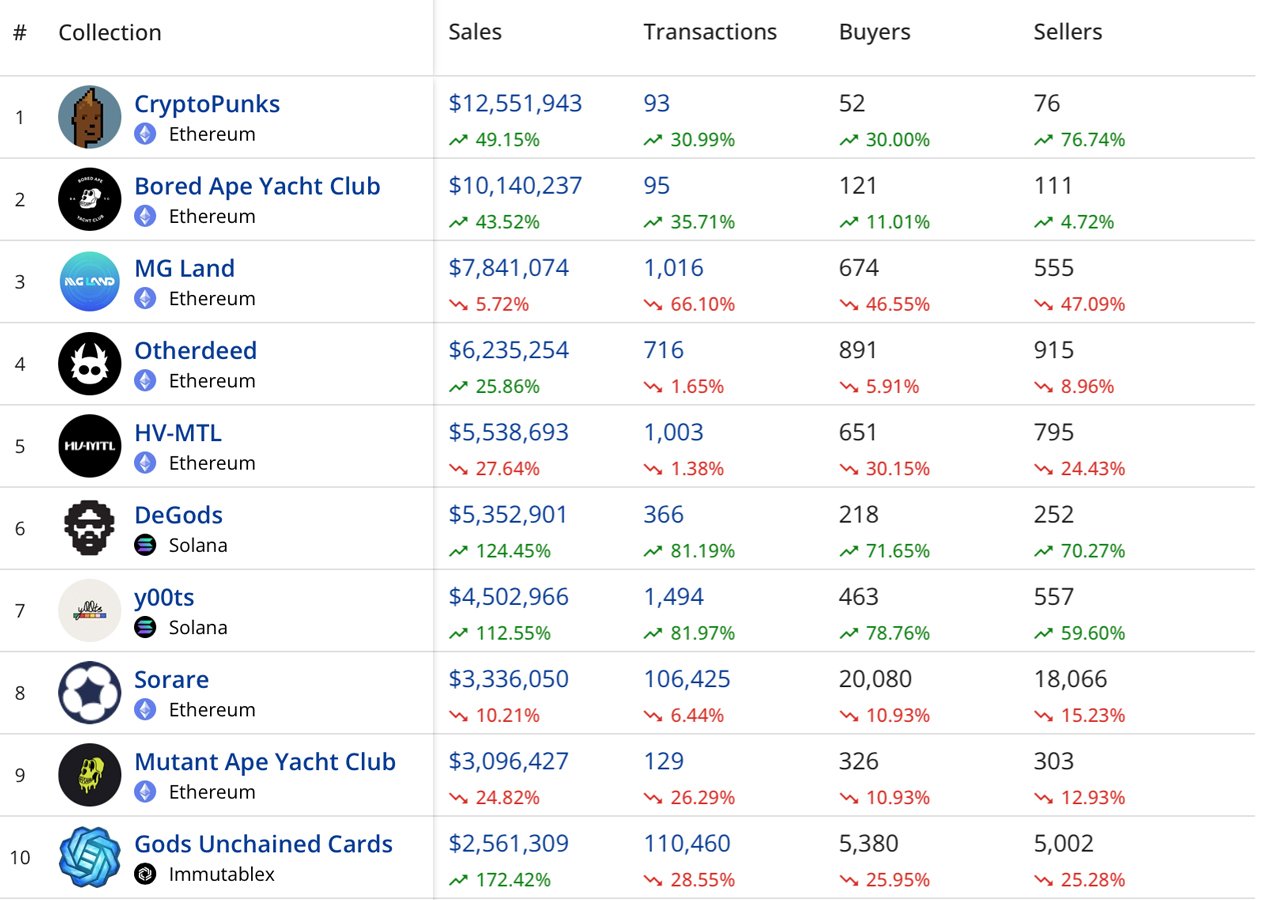Viewport: 1280px width, 900px height.
Task: Click HV-MTL sales value $5,538,693
Action: click(x=509, y=433)
